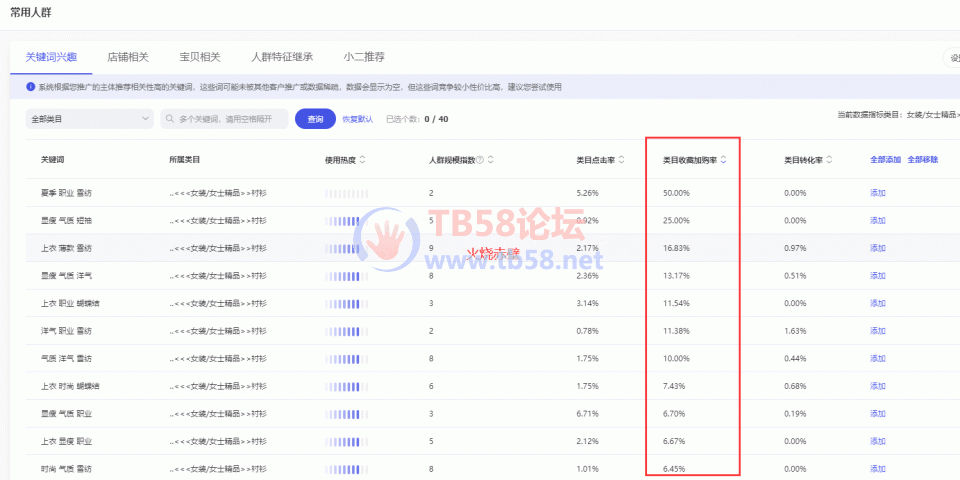960x480 pixels.
Task: Sort by 类目收藏加购率 using its sort arrows
Action: (x=722, y=159)
